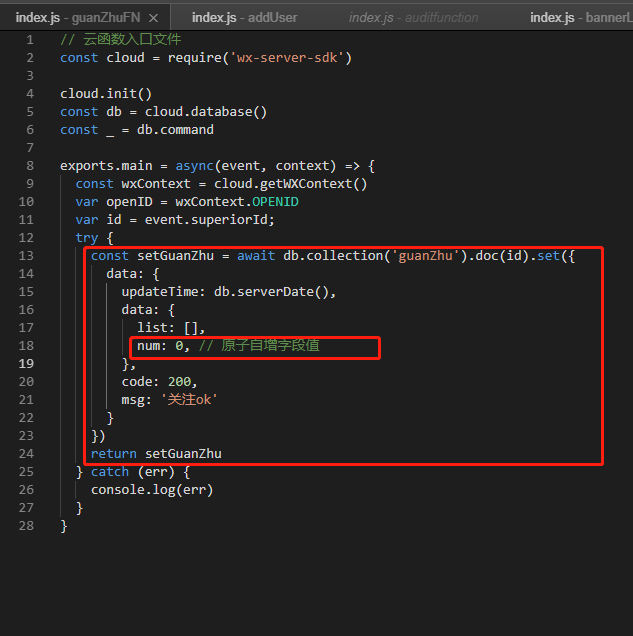Click the 'await' keyword on line 13

pyautogui.click(x=256, y=256)
